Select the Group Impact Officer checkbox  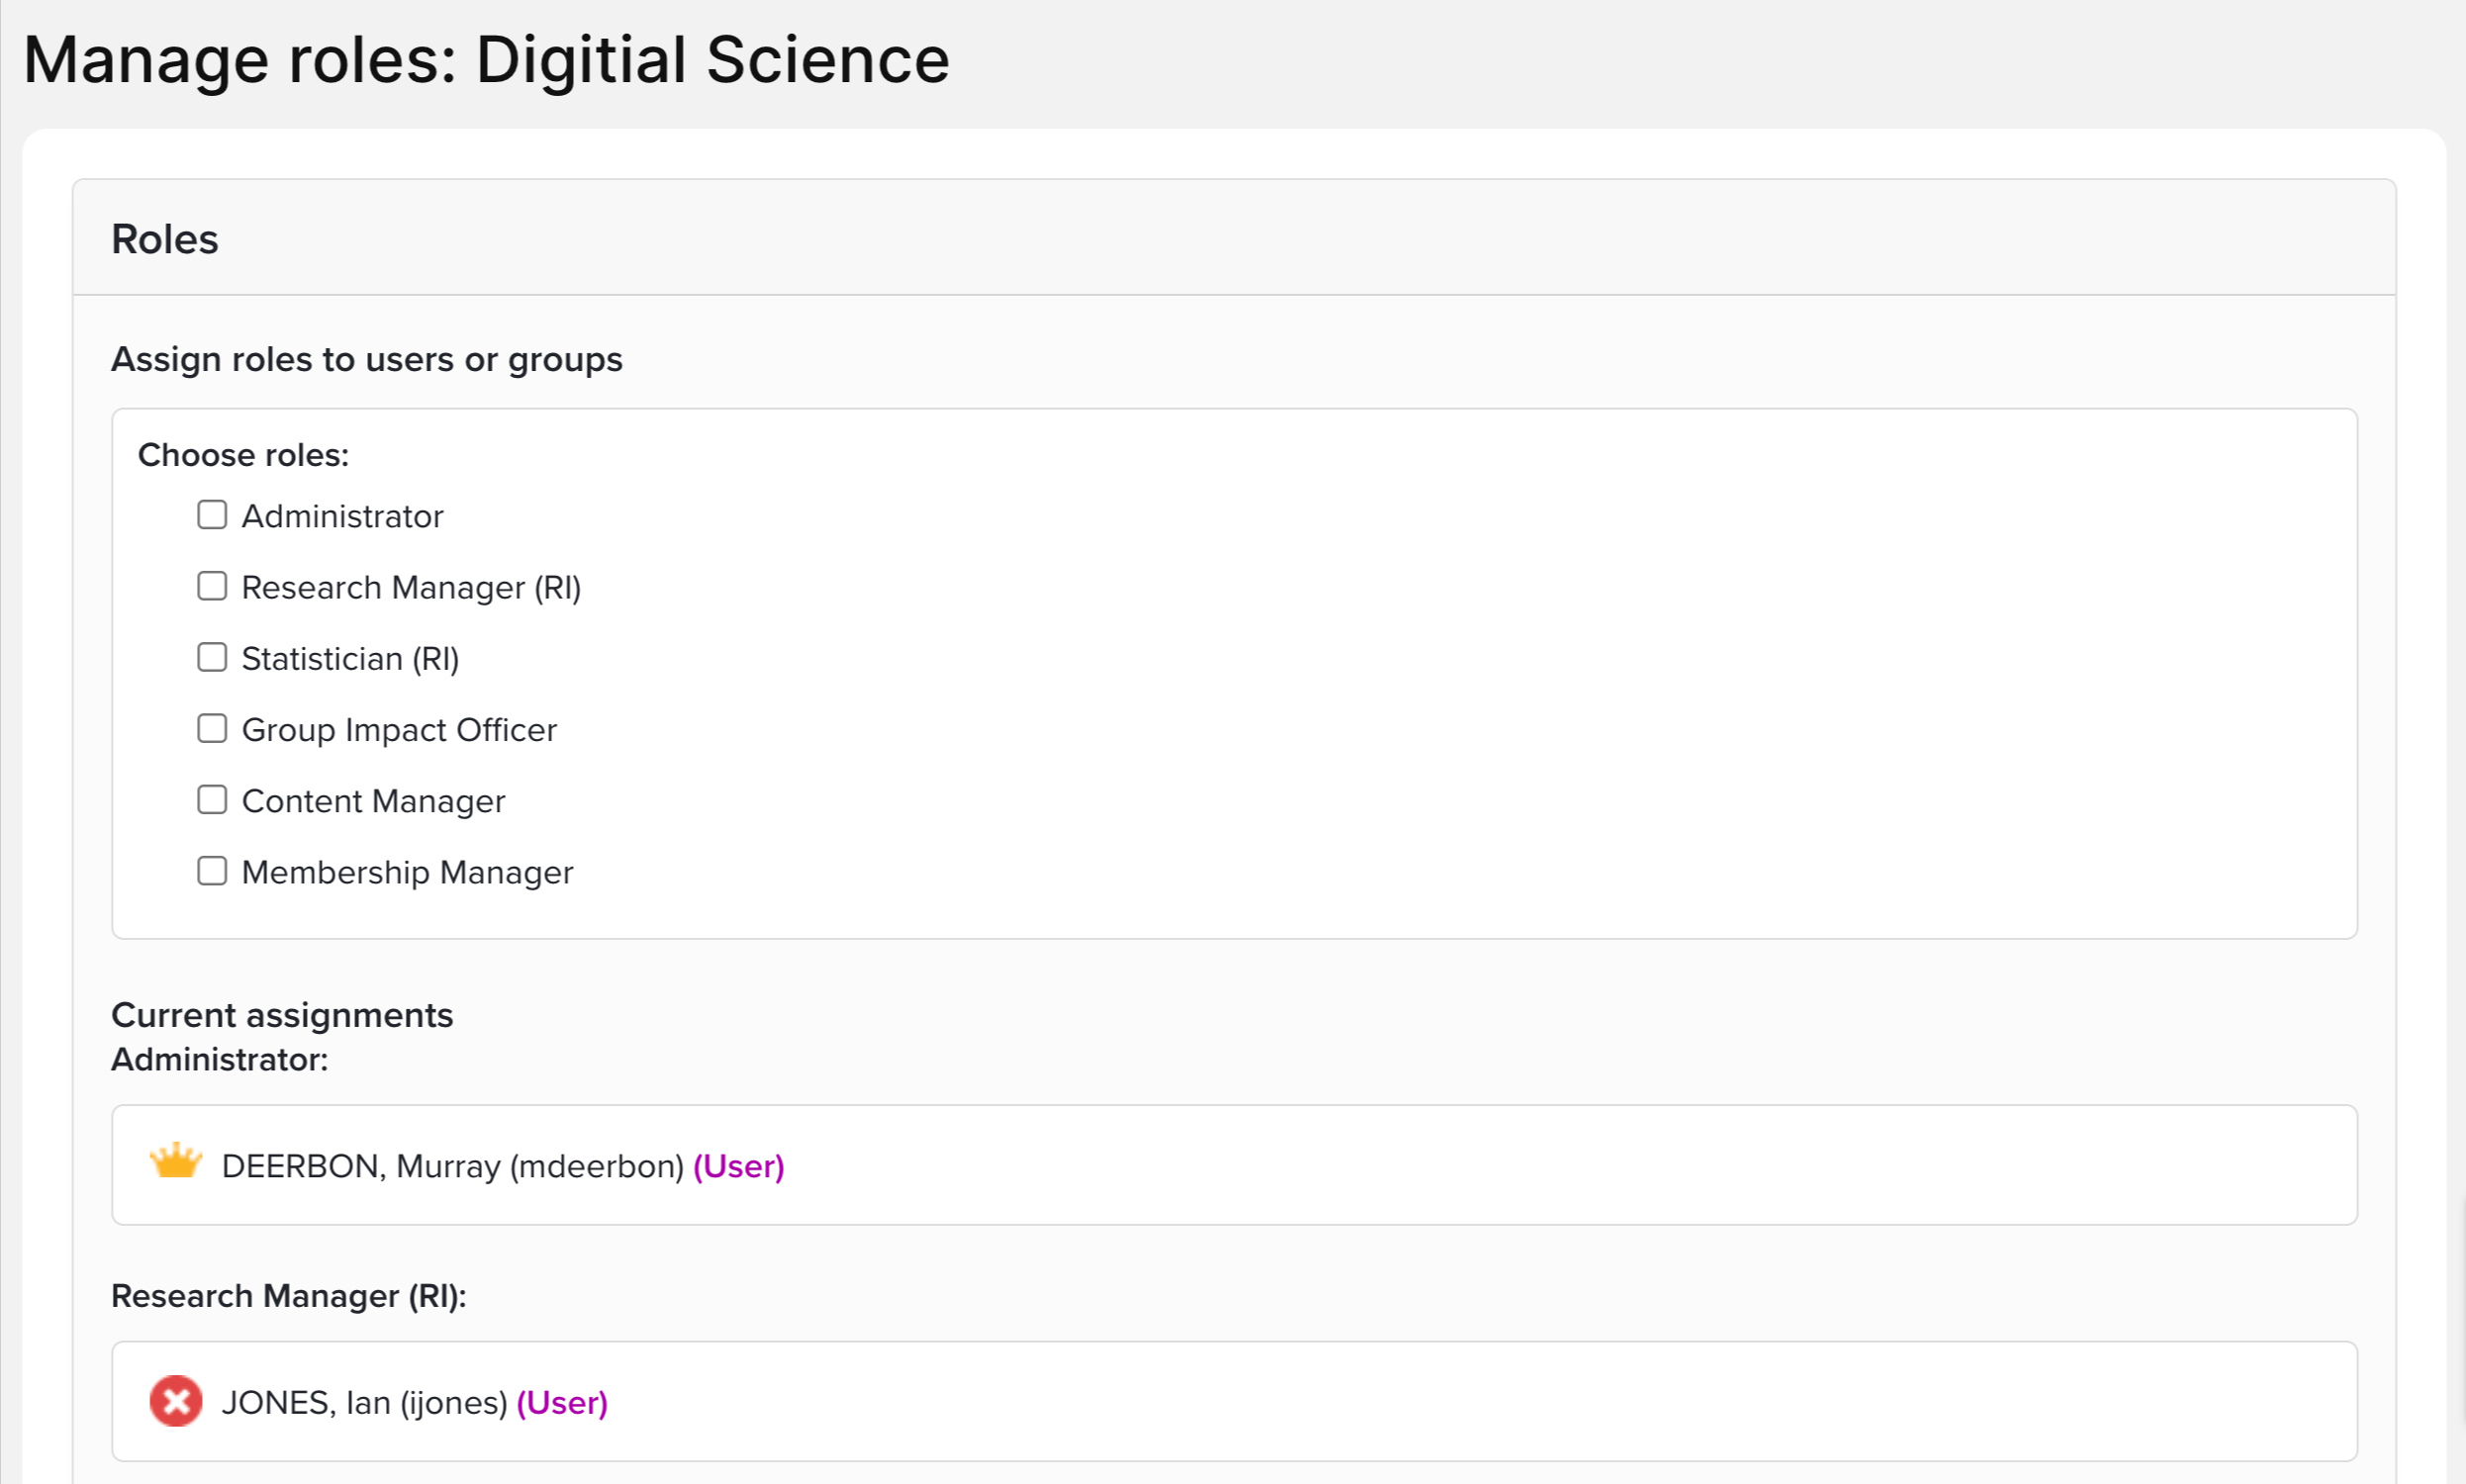pyautogui.click(x=212, y=729)
